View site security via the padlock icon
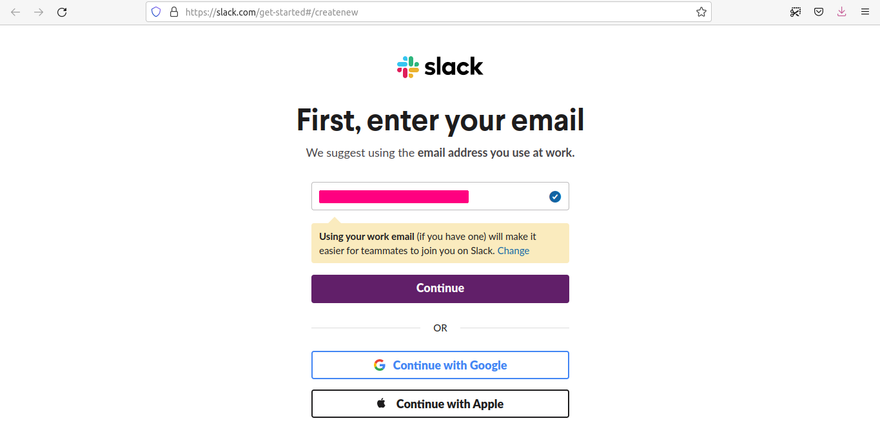This screenshot has width=880, height=427. click(174, 12)
